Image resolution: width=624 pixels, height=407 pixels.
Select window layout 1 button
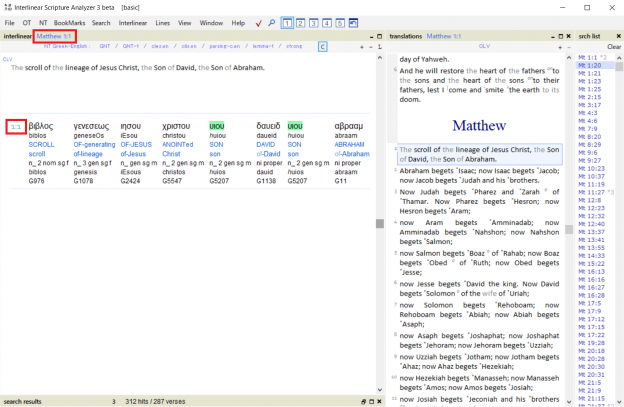[287, 23]
